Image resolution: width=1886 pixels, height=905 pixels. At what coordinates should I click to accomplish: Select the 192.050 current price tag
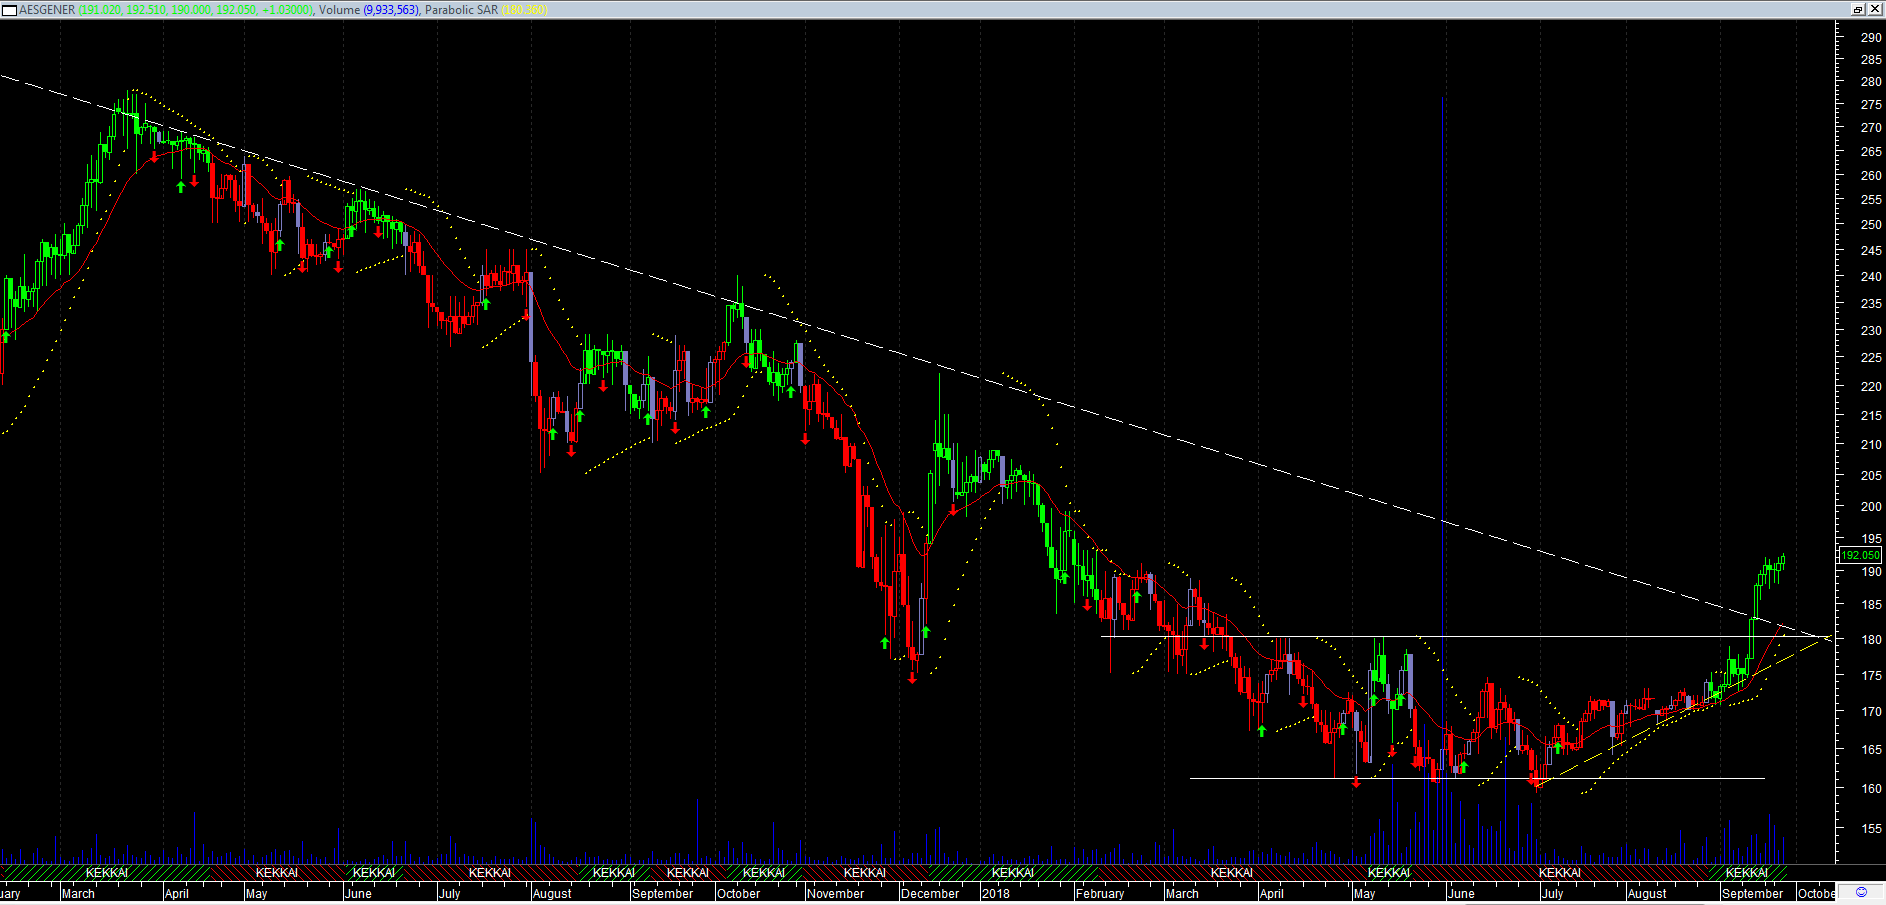pos(1861,555)
